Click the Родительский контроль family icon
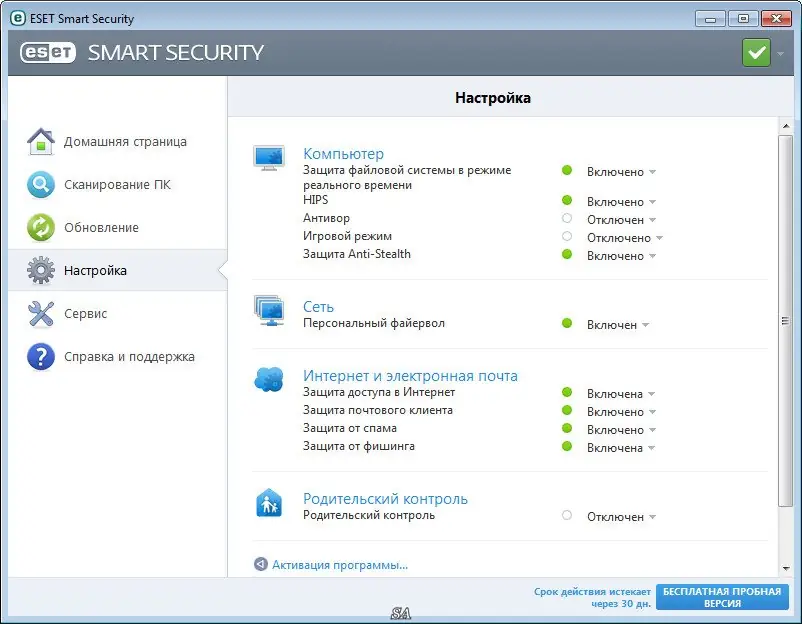The height and width of the screenshot is (624, 802). 269,504
